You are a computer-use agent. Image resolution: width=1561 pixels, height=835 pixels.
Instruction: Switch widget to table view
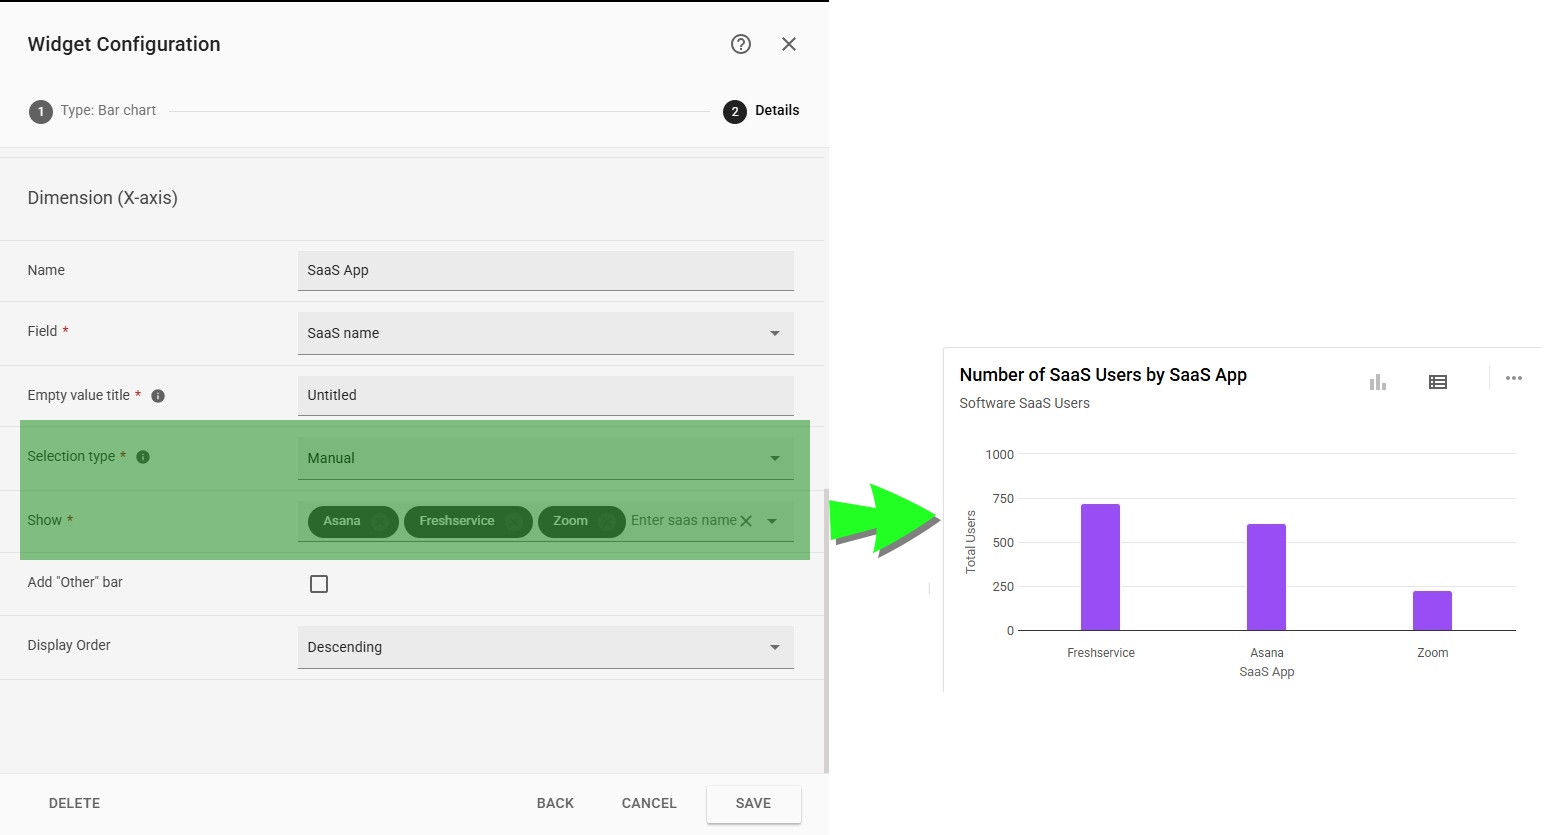(x=1438, y=382)
